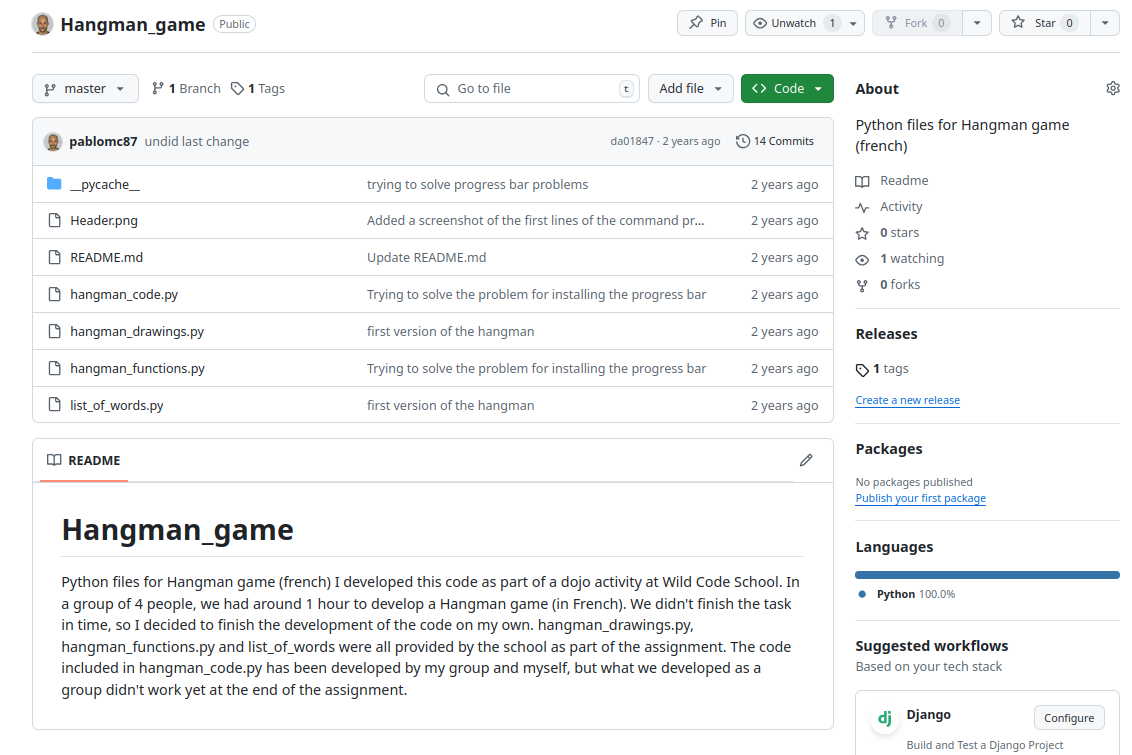The height and width of the screenshot is (755, 1132).
Task: Open hangman_code.py file
Action: [x=124, y=294]
